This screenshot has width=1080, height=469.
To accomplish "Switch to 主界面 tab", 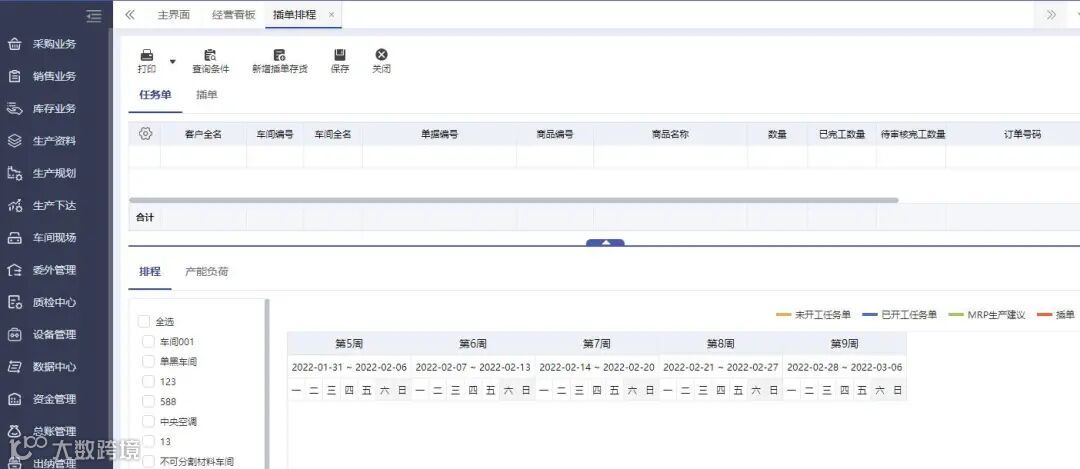I will tap(174, 14).
